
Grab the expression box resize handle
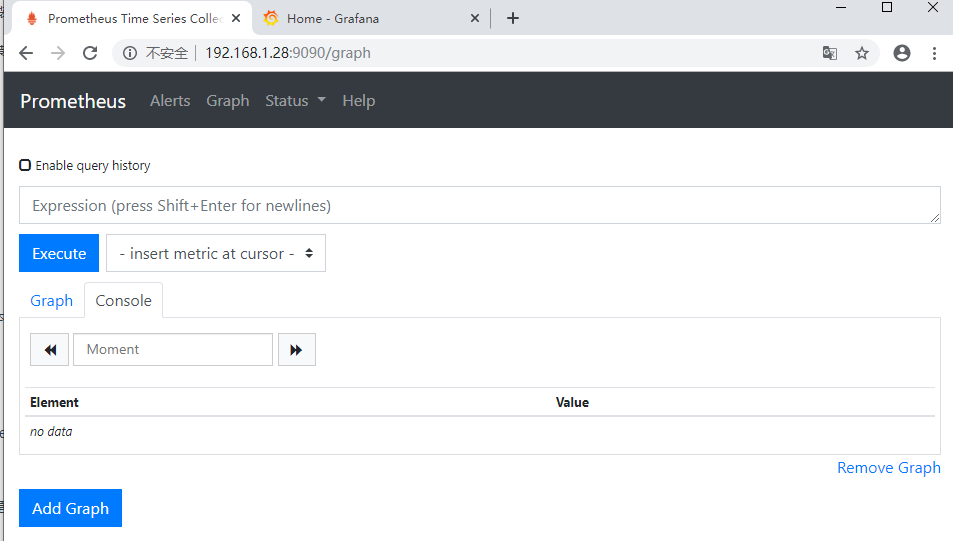(935, 218)
